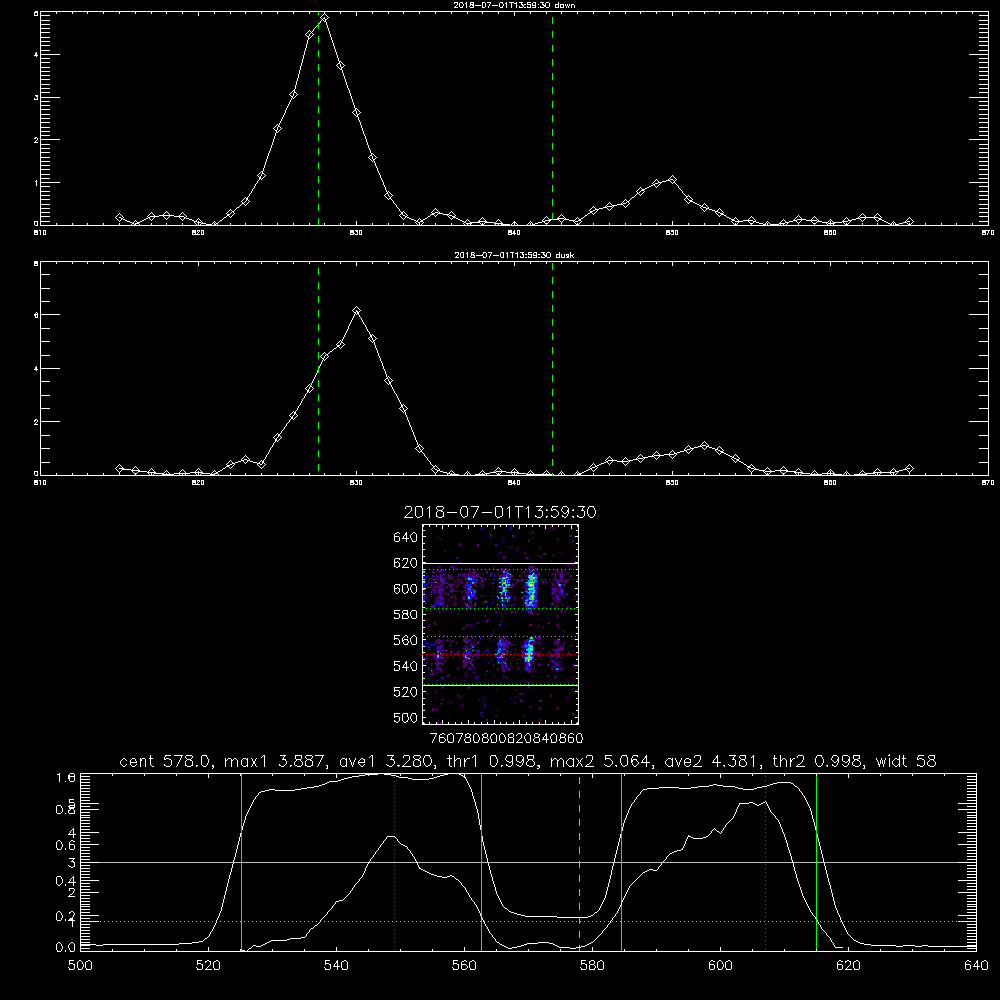Click the bottom plot x-axis label '620'
The width and height of the screenshot is (1000, 1000).
coord(848,966)
